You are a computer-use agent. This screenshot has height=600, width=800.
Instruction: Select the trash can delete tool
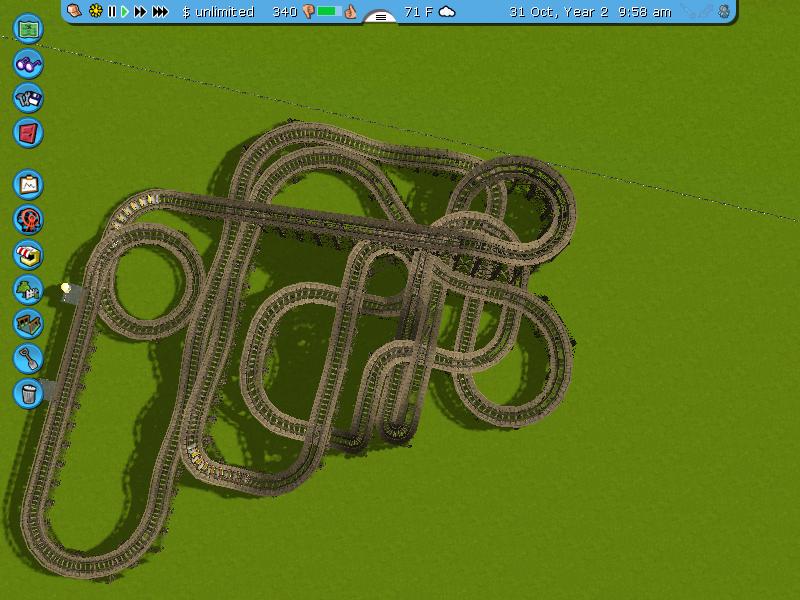(28, 393)
